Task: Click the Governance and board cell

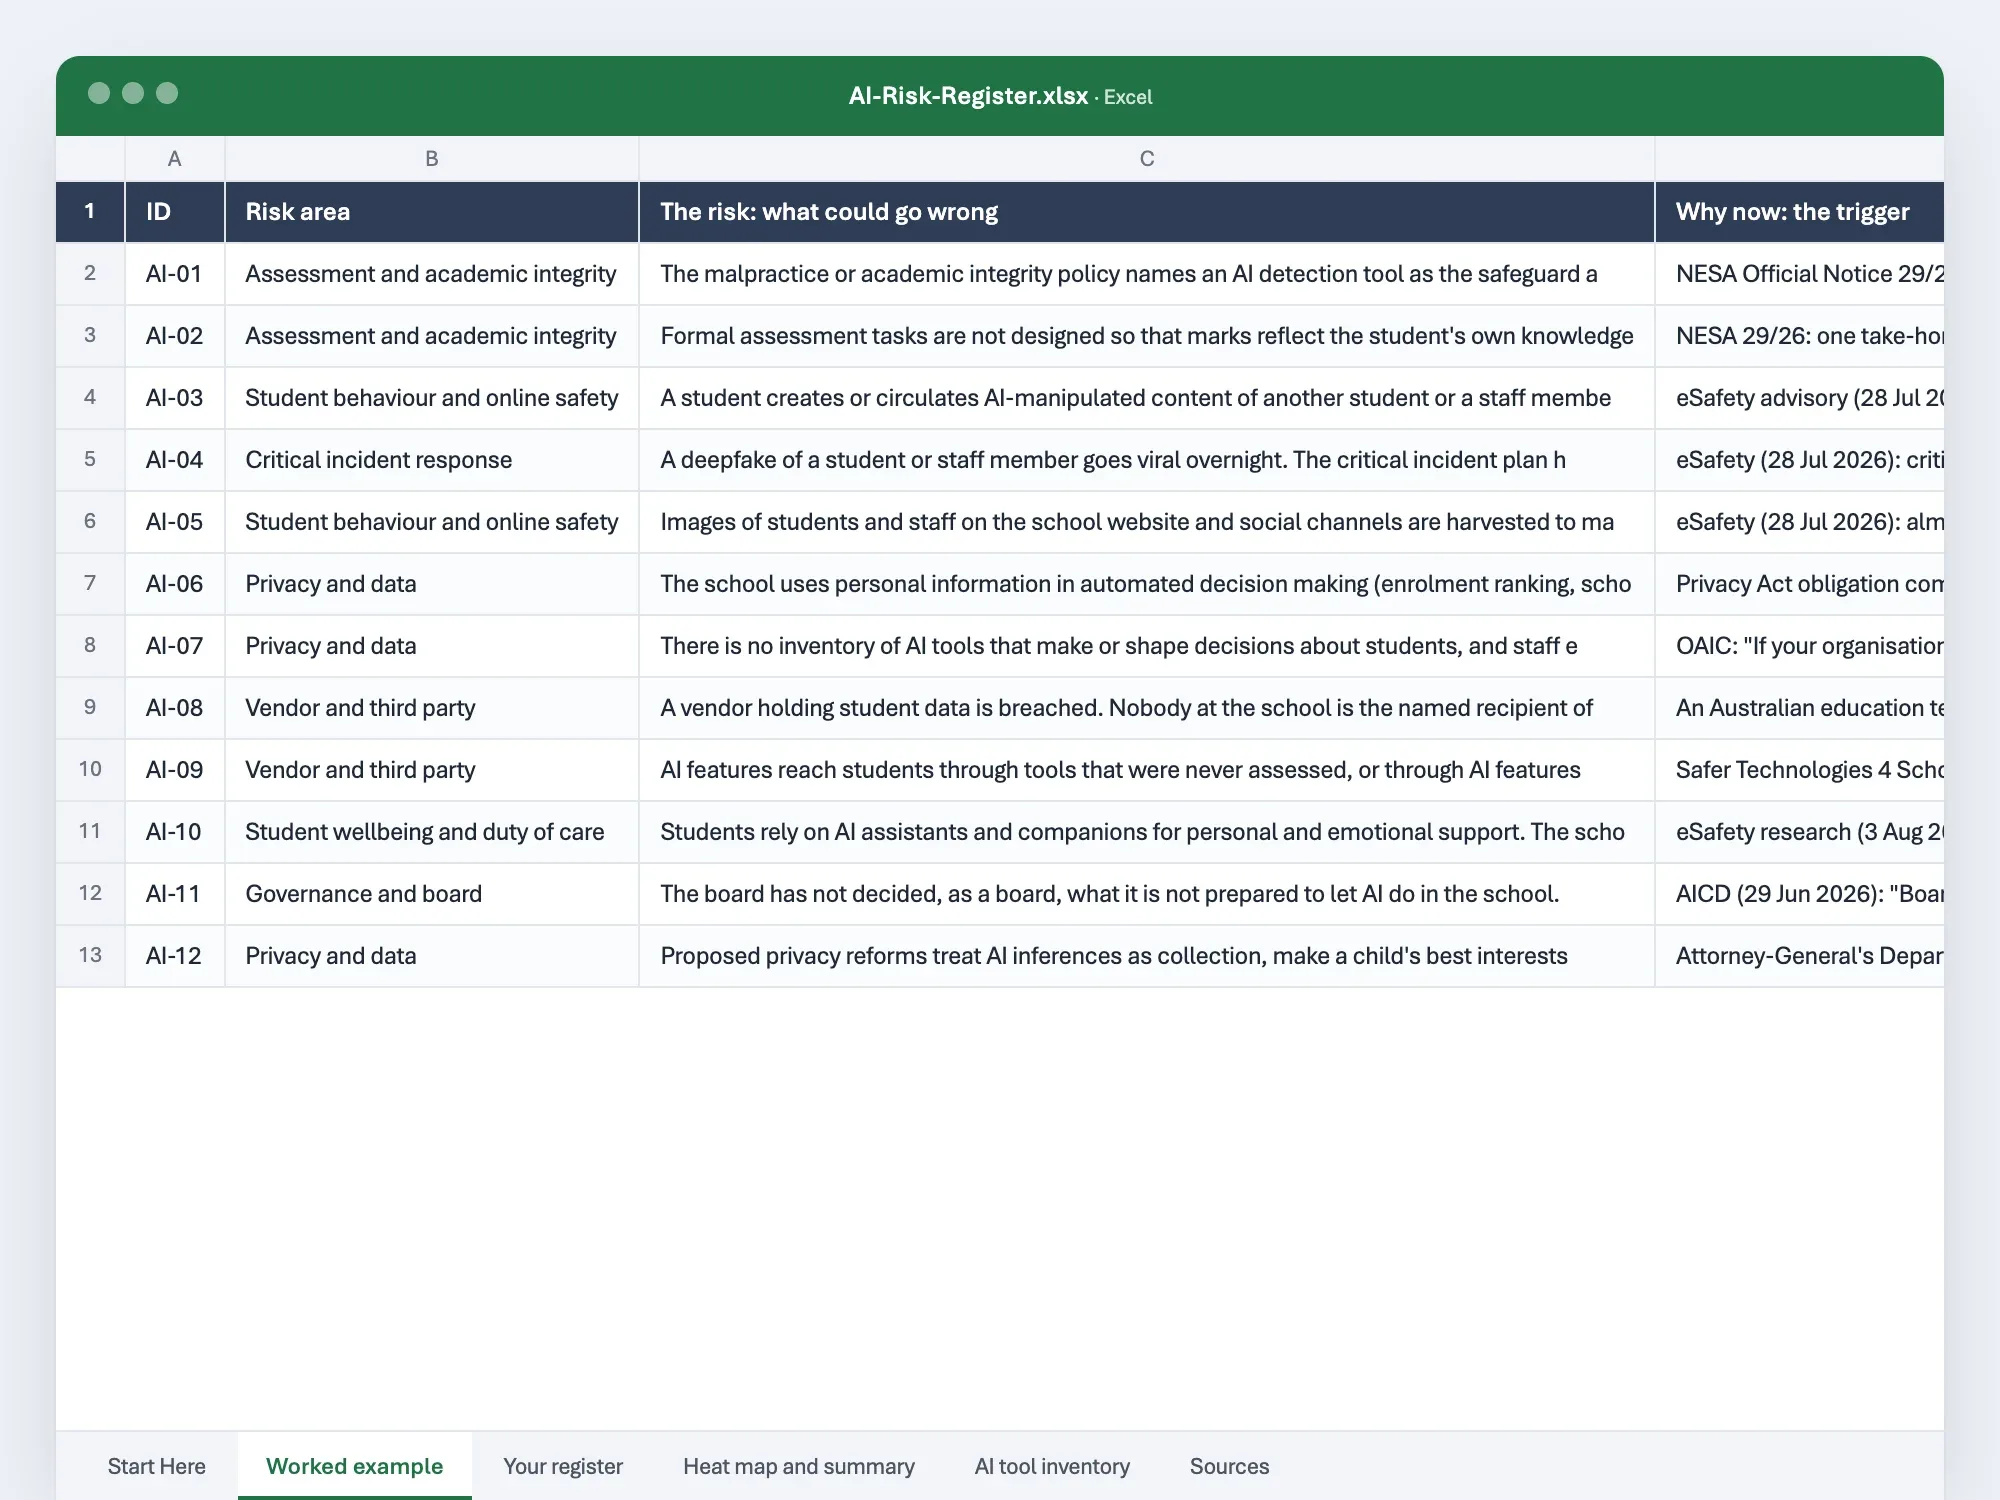Action: click(x=432, y=894)
